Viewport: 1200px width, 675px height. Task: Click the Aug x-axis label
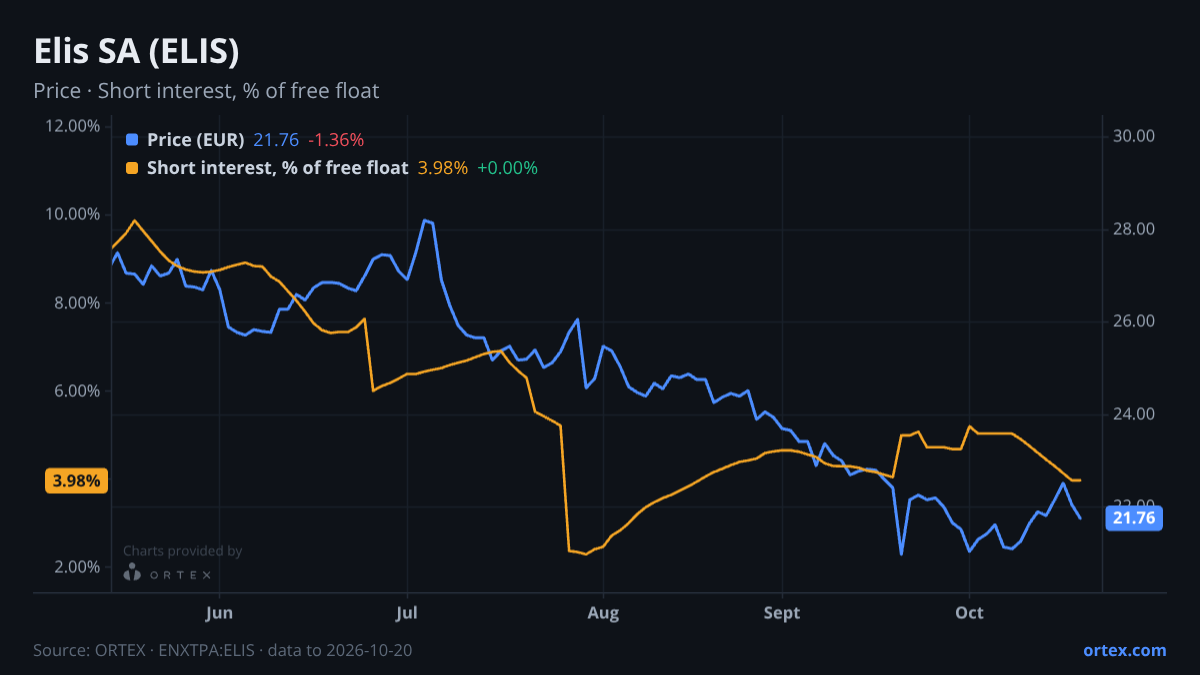pos(601,613)
